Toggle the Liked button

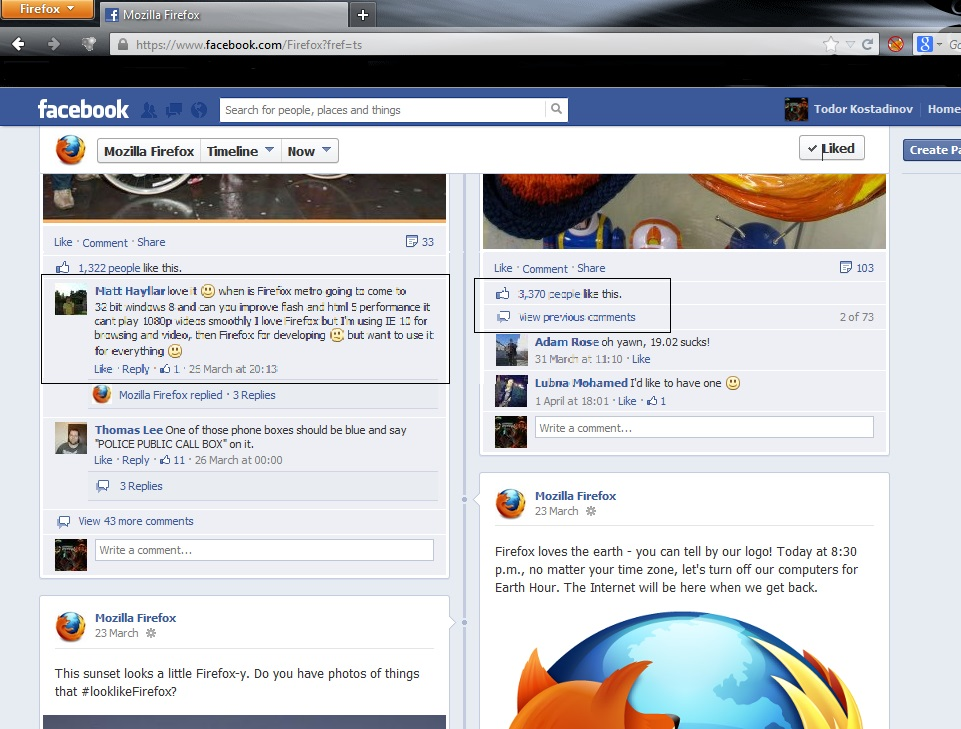(x=832, y=148)
